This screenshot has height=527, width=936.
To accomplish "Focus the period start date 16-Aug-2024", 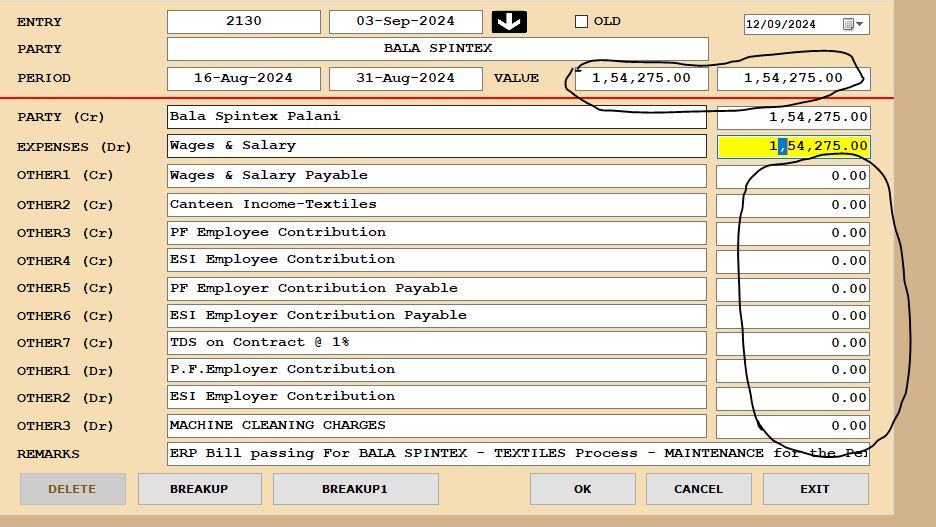I will pyautogui.click(x=243, y=78).
